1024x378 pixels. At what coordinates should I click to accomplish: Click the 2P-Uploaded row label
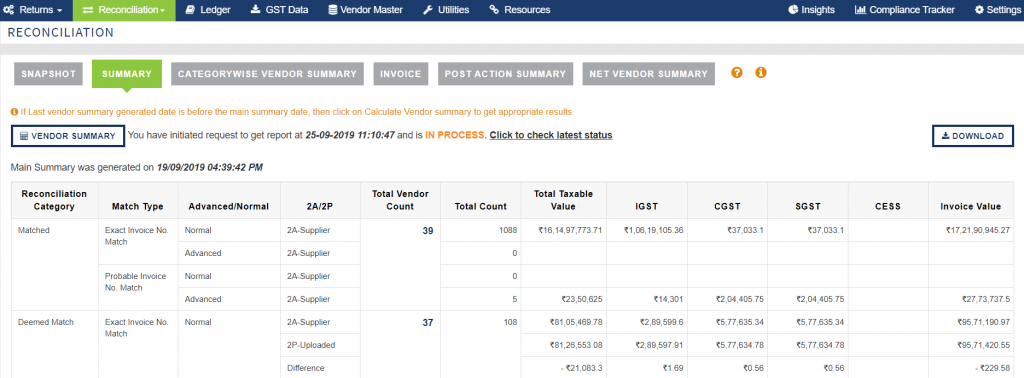310,345
